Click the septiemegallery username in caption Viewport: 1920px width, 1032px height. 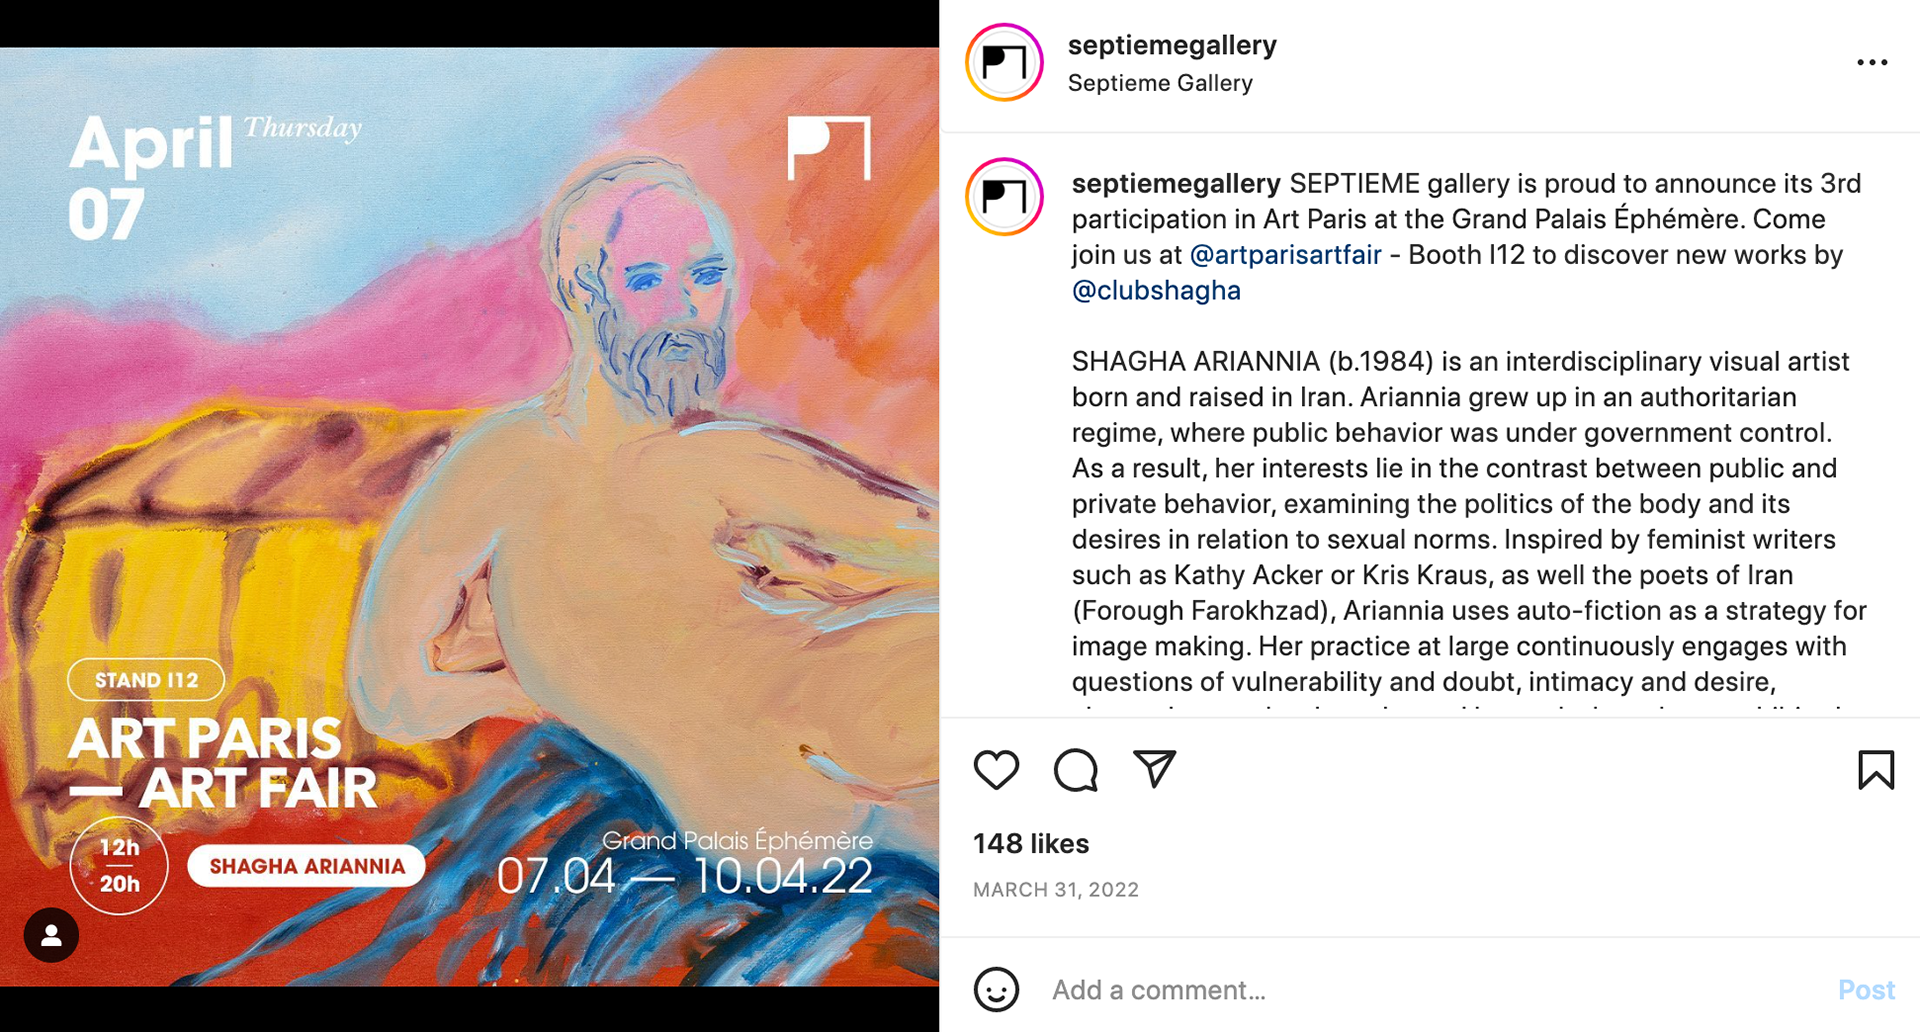[x=1176, y=184]
